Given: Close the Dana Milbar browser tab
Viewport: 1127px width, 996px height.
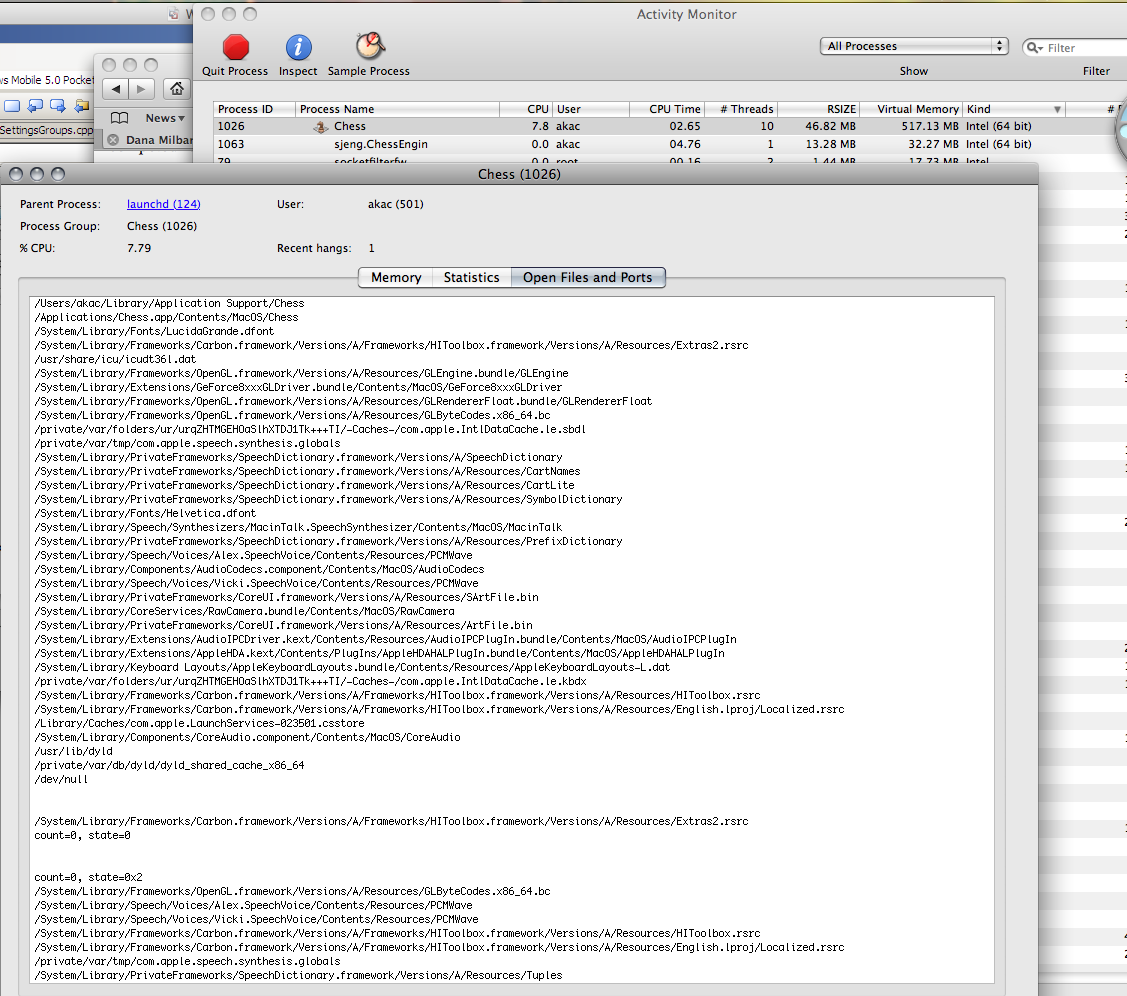Looking at the screenshot, I should (113, 140).
